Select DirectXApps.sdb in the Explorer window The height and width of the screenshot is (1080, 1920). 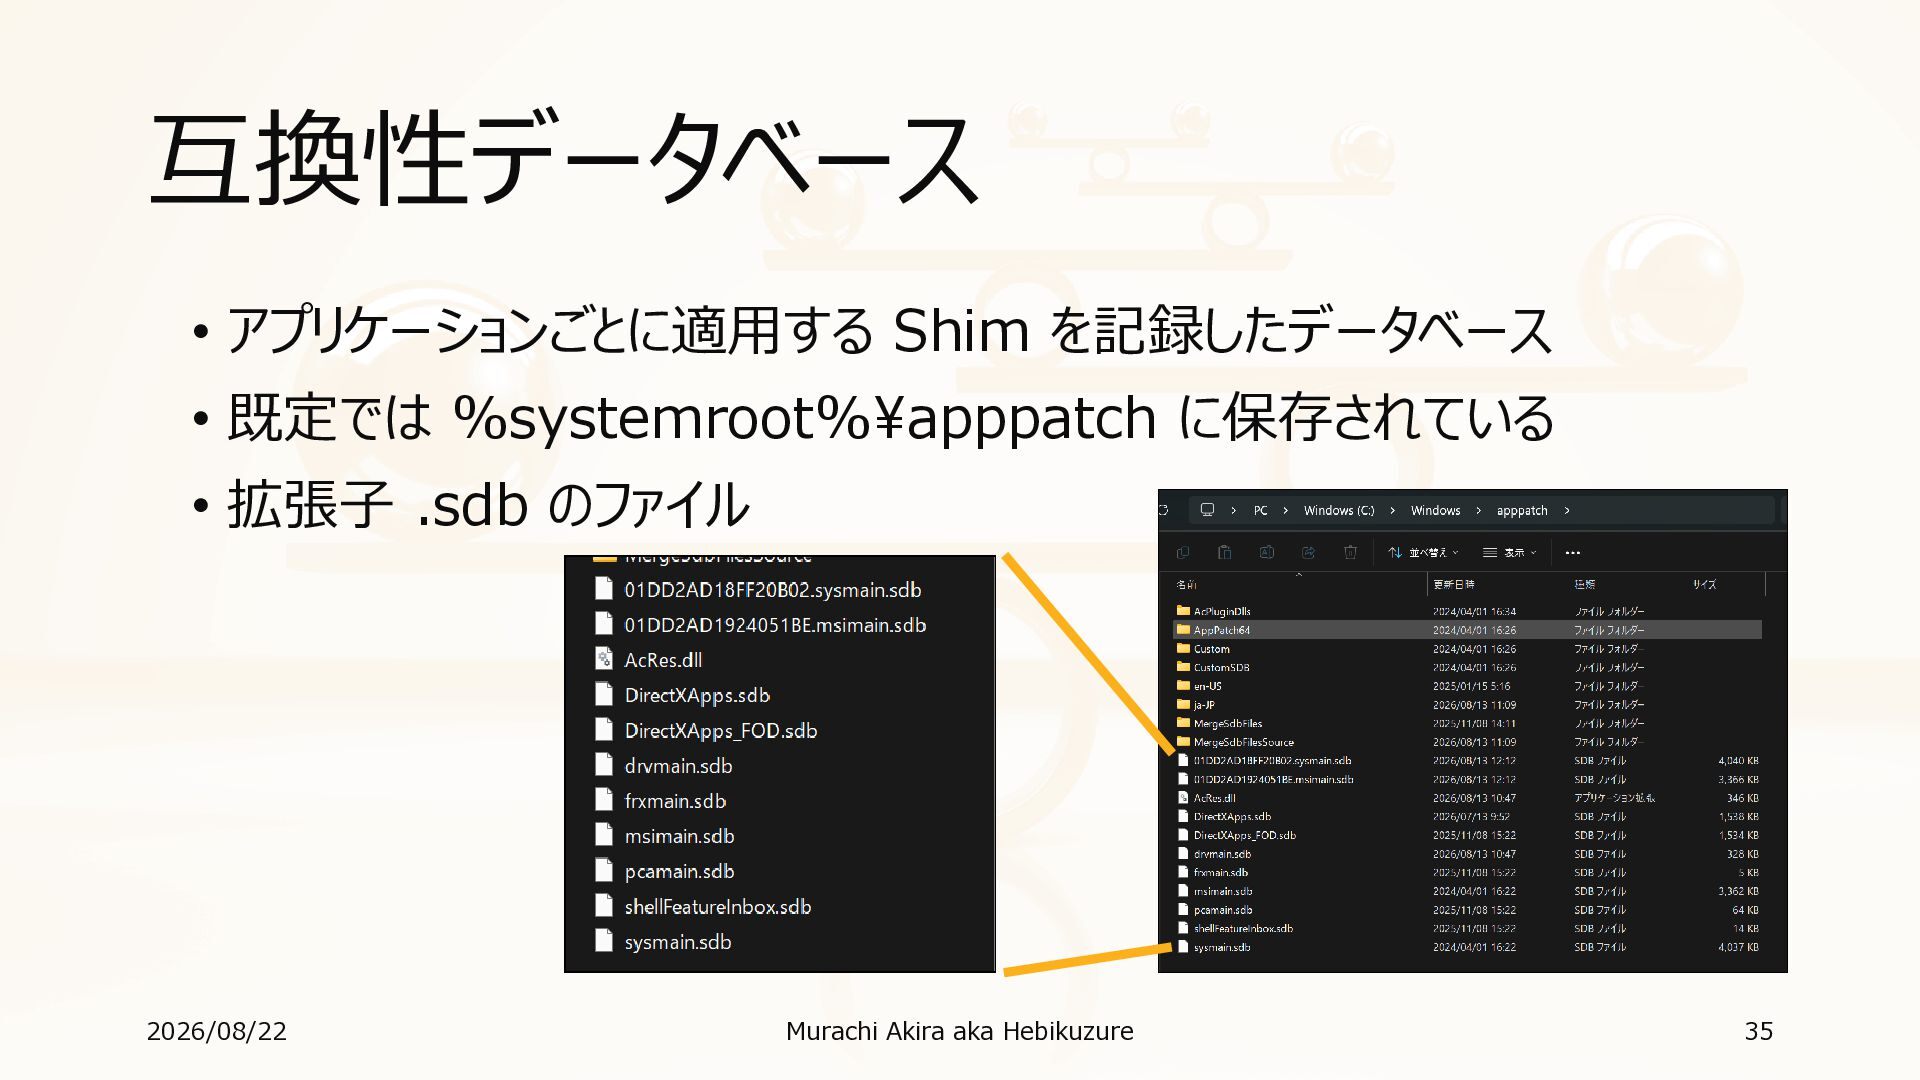pyautogui.click(x=1232, y=817)
